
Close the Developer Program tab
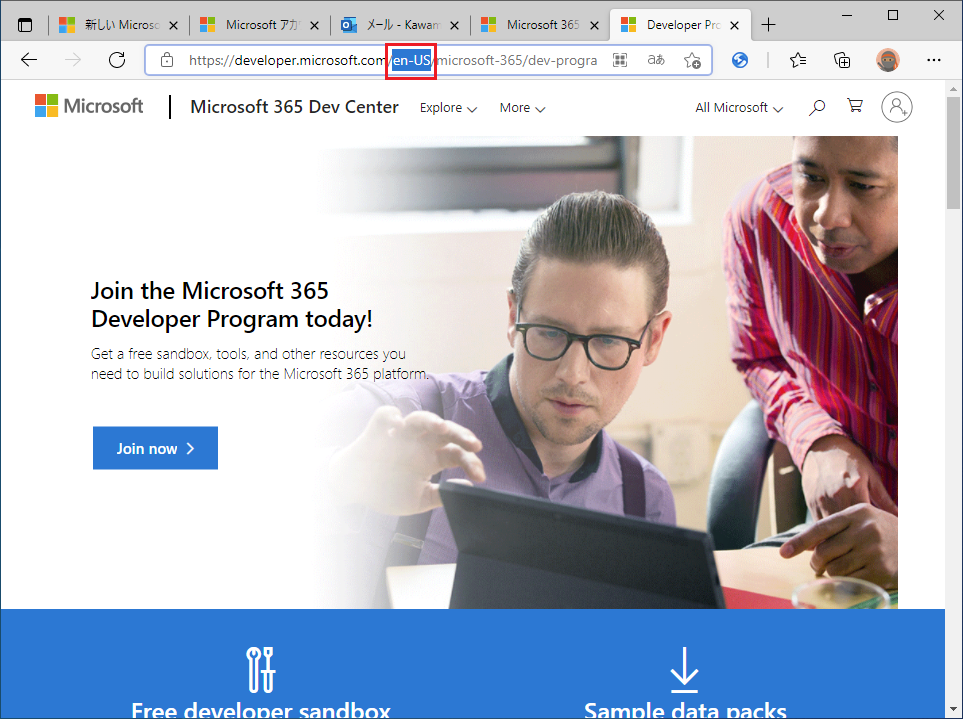(735, 25)
